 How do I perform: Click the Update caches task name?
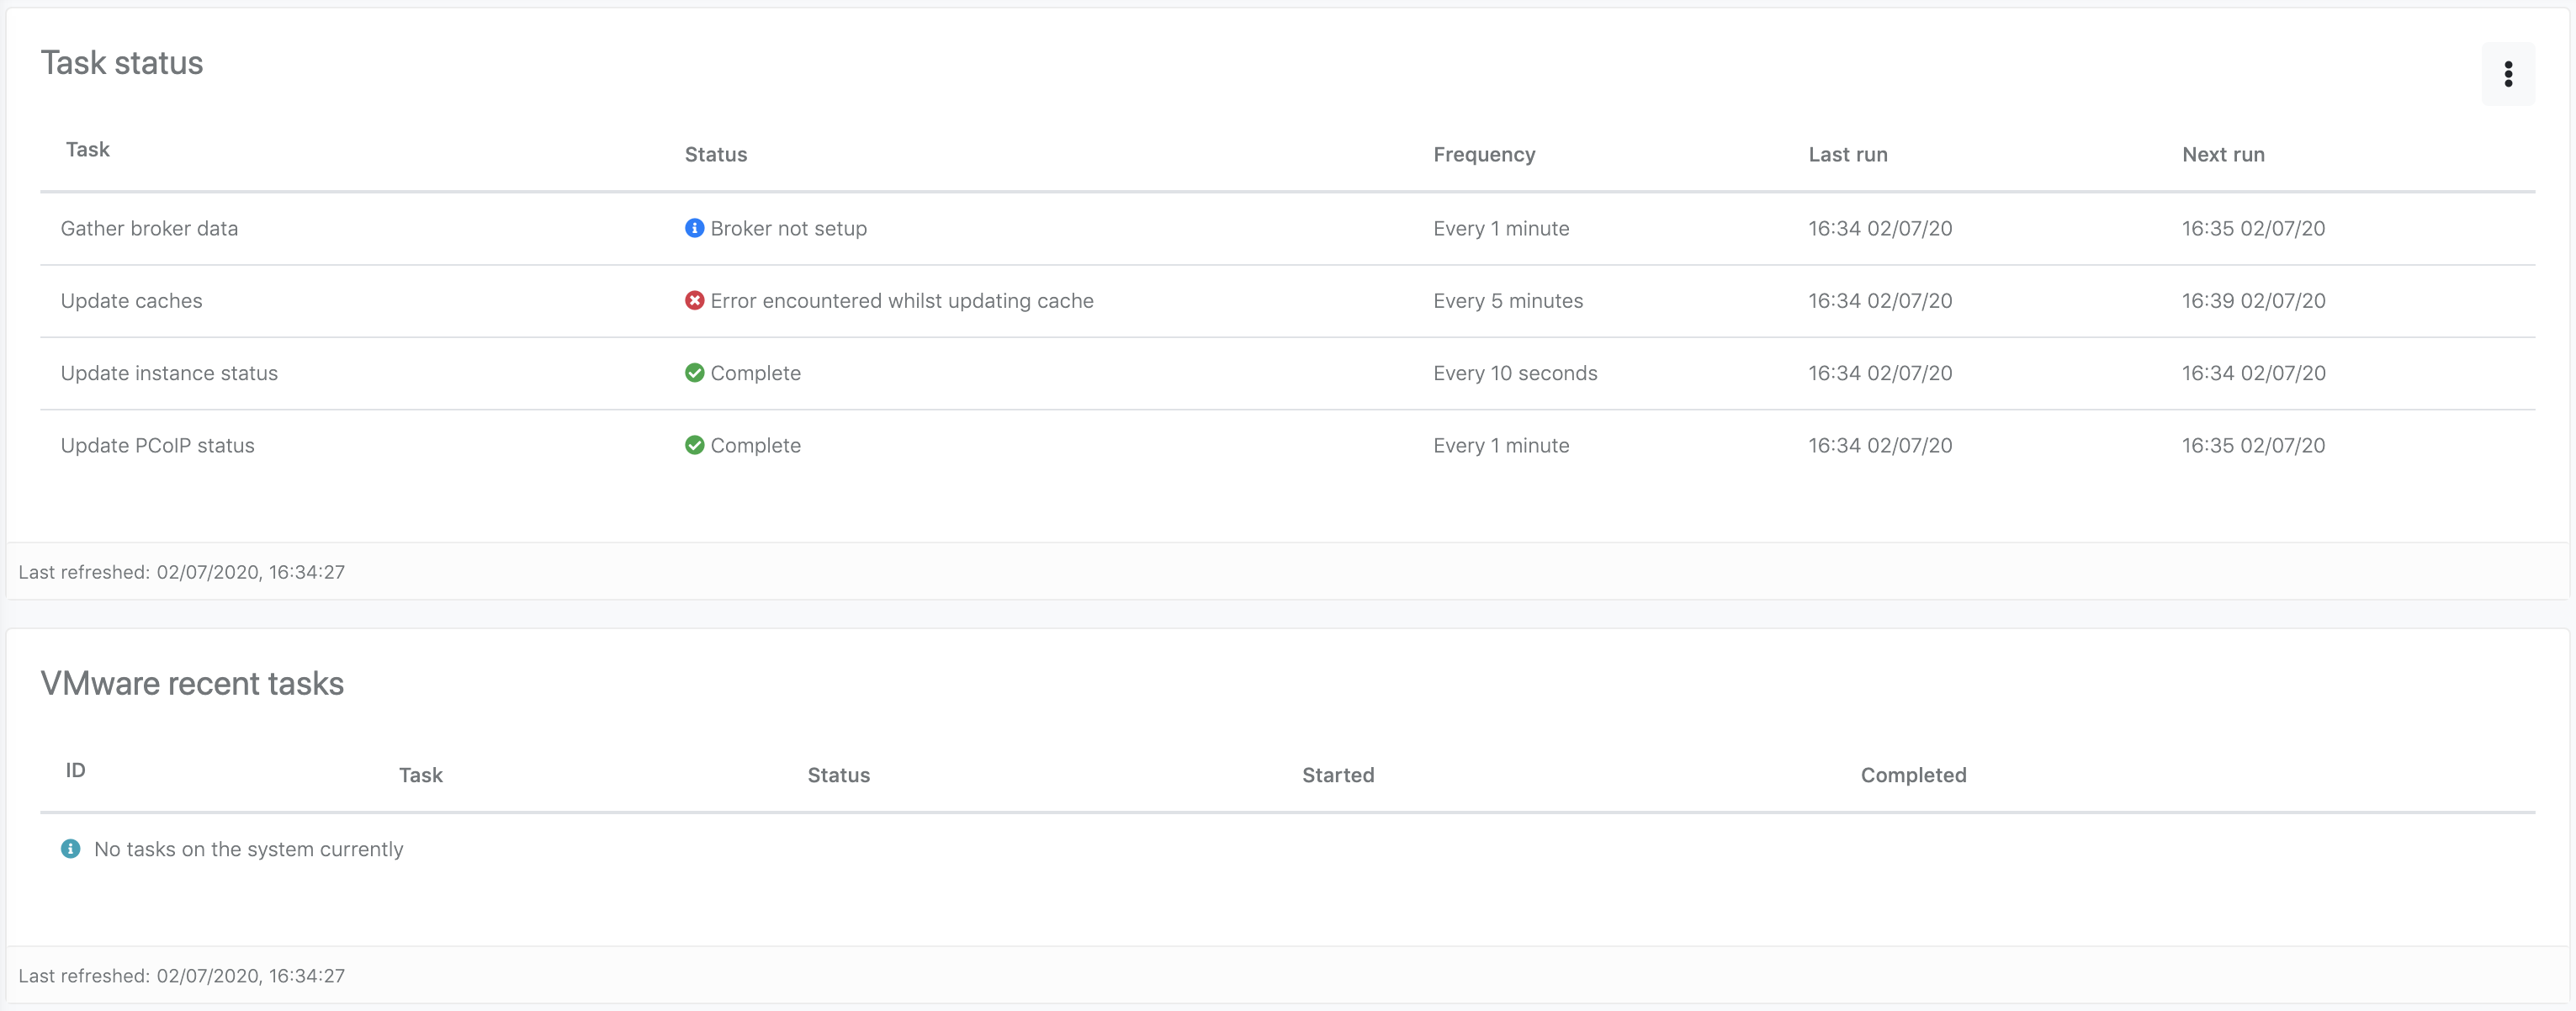coord(131,301)
